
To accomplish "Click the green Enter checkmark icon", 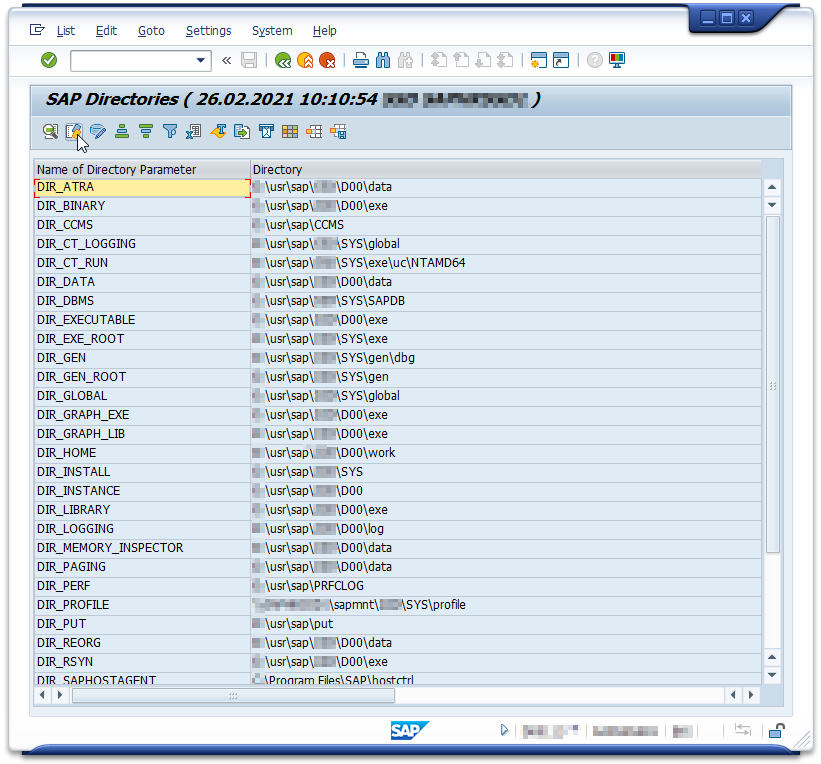I will coord(49,60).
